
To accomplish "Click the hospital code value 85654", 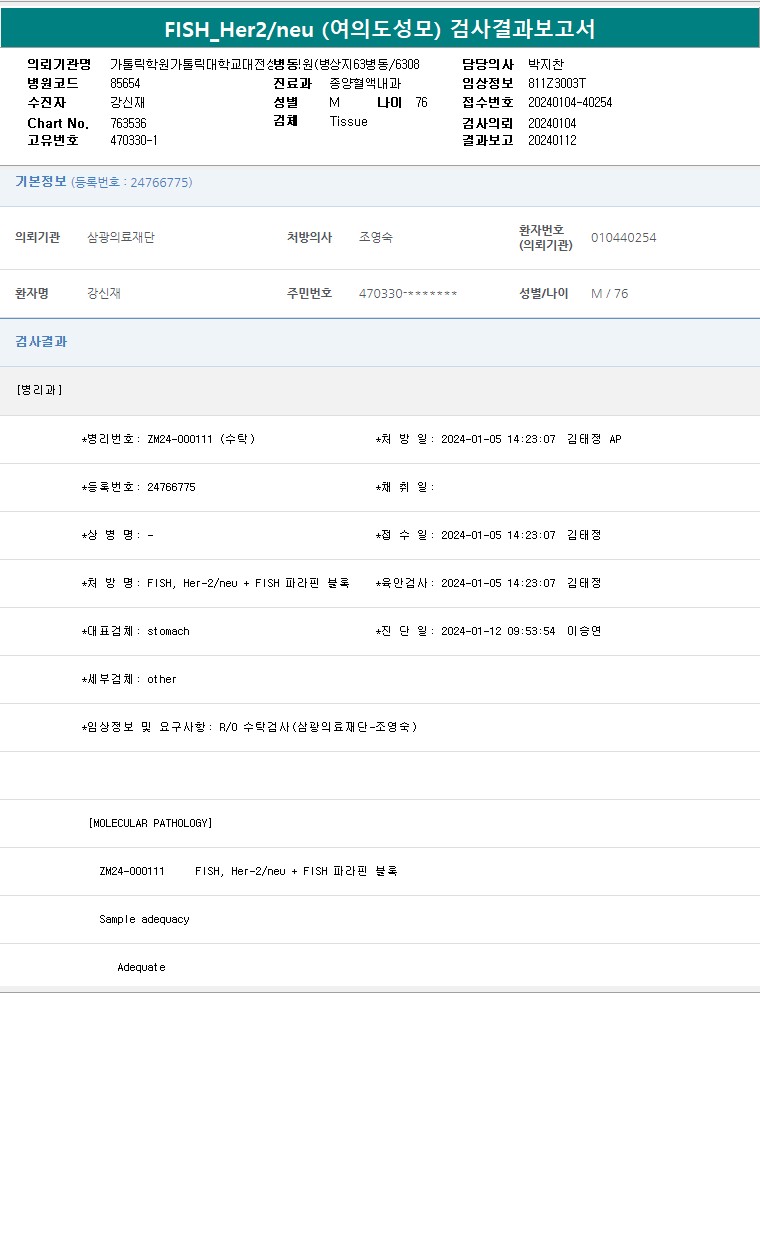I will (125, 84).
